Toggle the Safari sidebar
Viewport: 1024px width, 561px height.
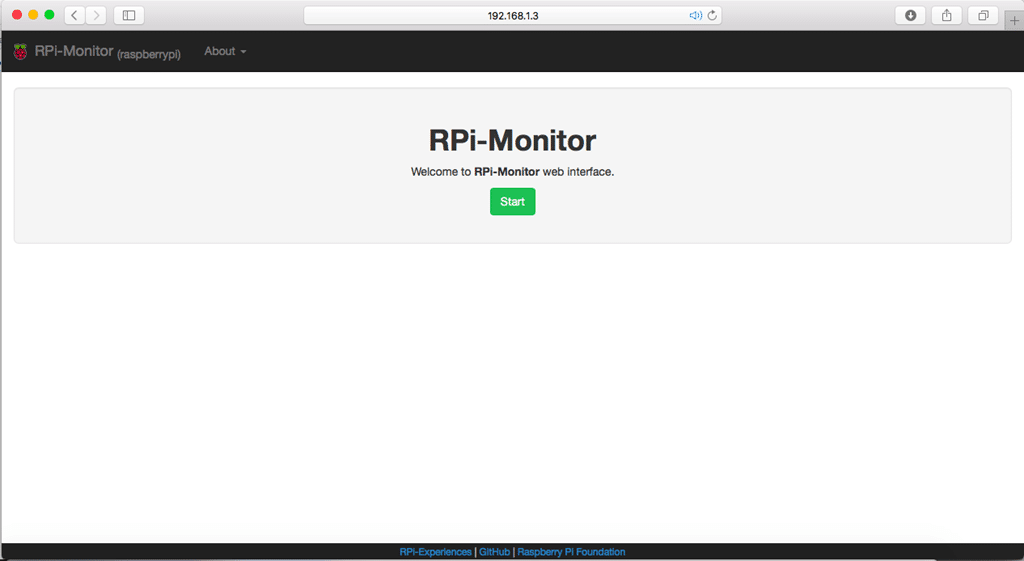click(129, 15)
